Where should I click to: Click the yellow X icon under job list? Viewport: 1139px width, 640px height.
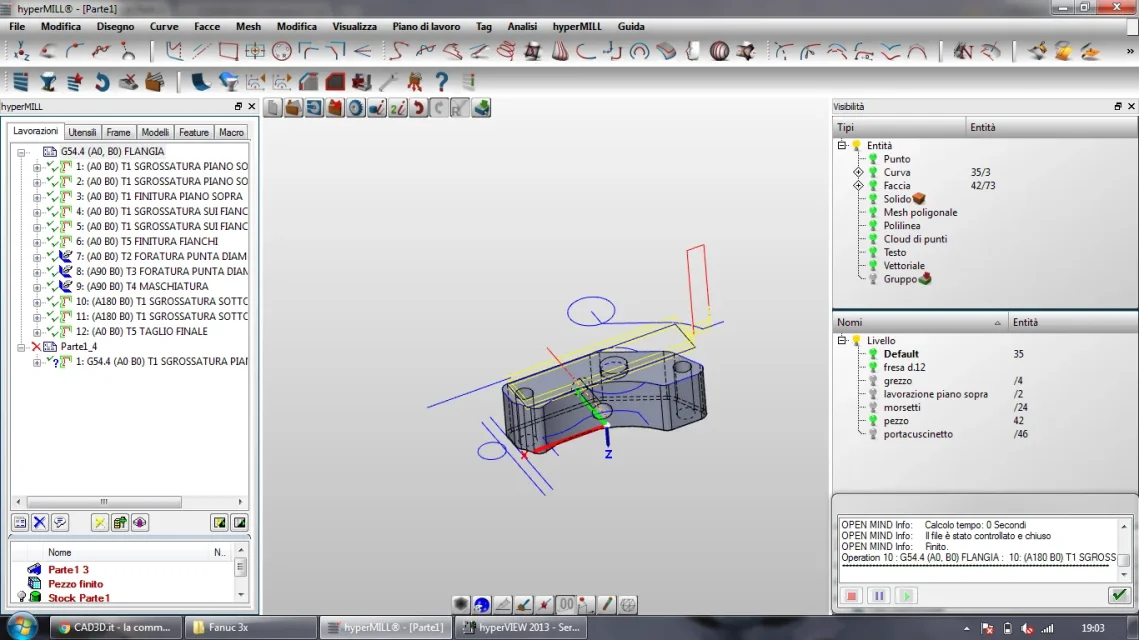(x=100, y=522)
